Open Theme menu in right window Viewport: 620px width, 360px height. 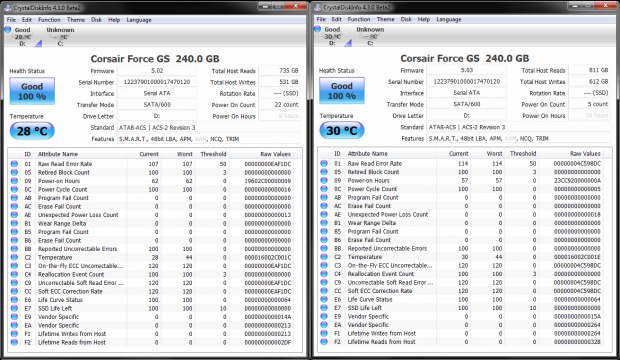pyautogui.click(x=385, y=19)
